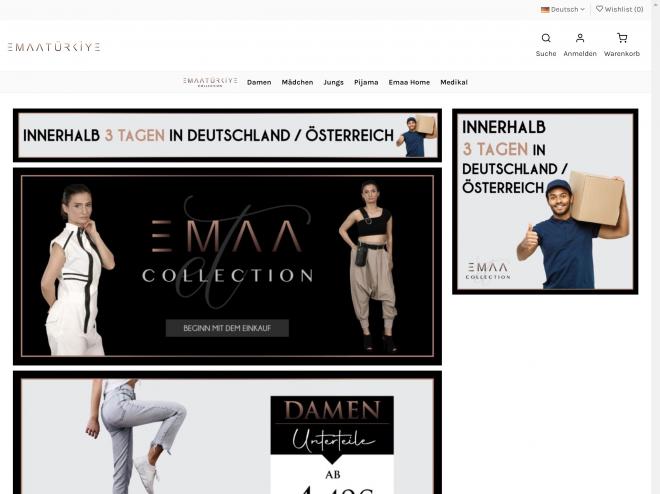Open the Emaa Home menu

click(x=409, y=82)
